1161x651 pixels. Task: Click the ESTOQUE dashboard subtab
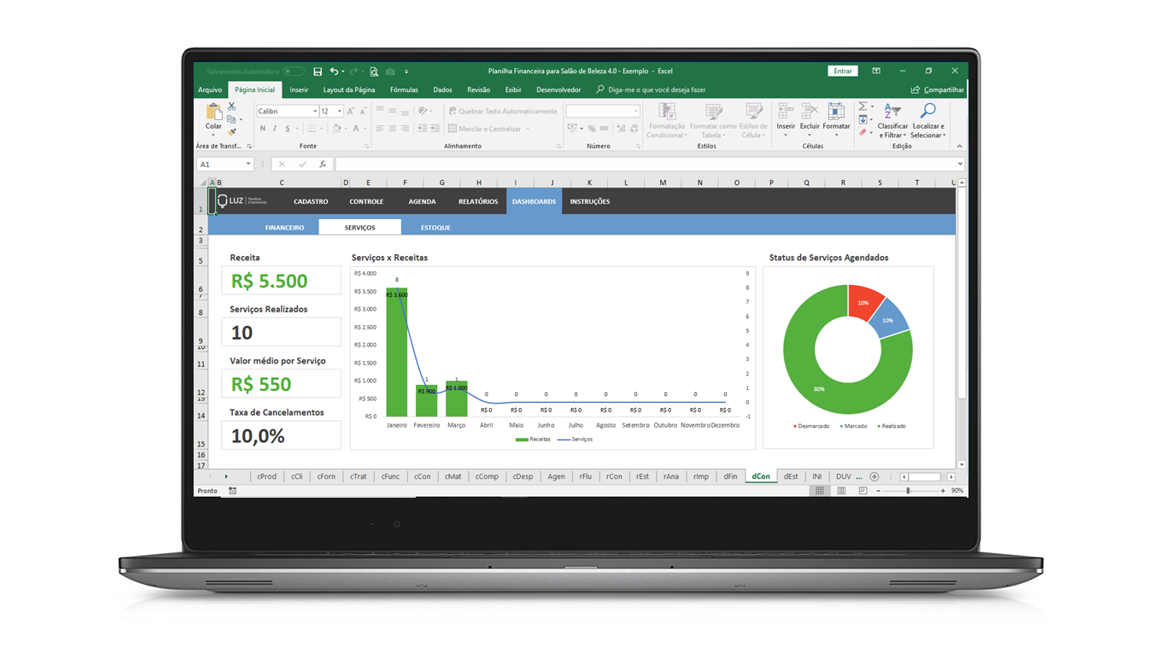pyautogui.click(x=435, y=227)
